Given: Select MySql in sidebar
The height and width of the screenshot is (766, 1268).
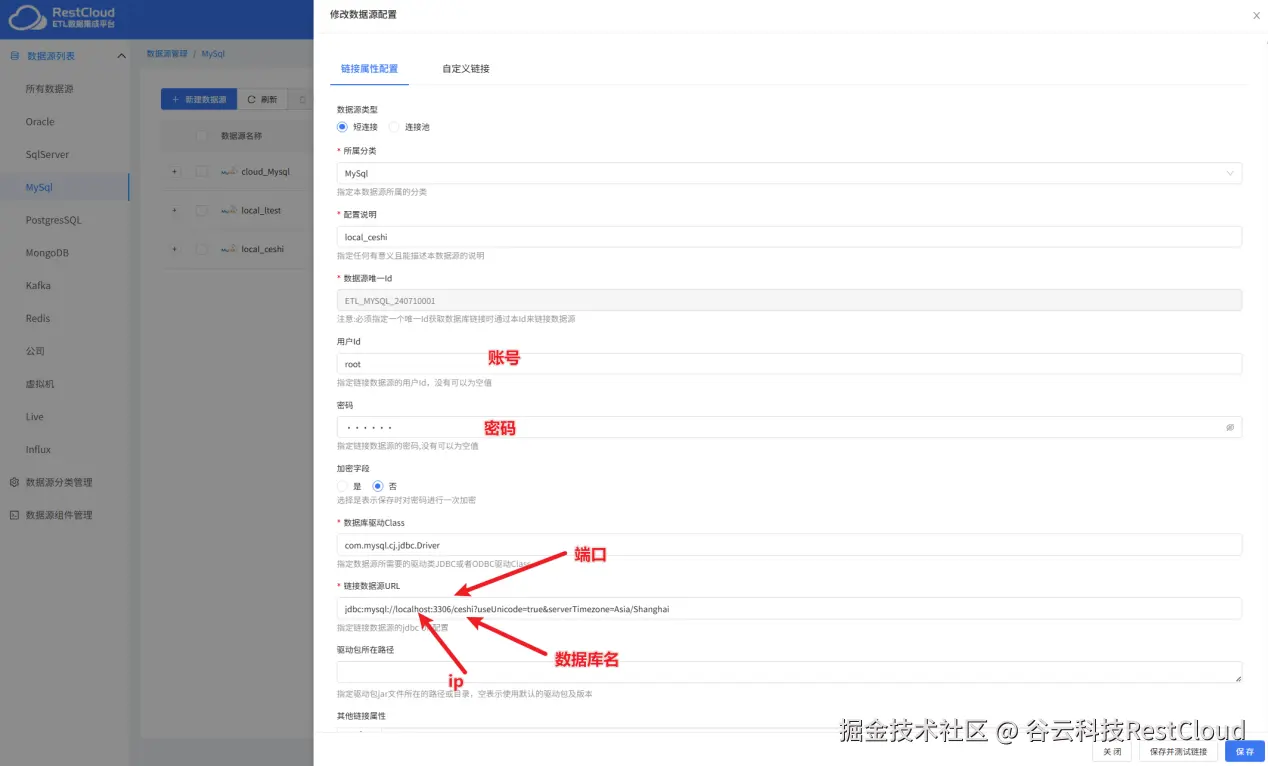Looking at the screenshot, I should click(39, 187).
